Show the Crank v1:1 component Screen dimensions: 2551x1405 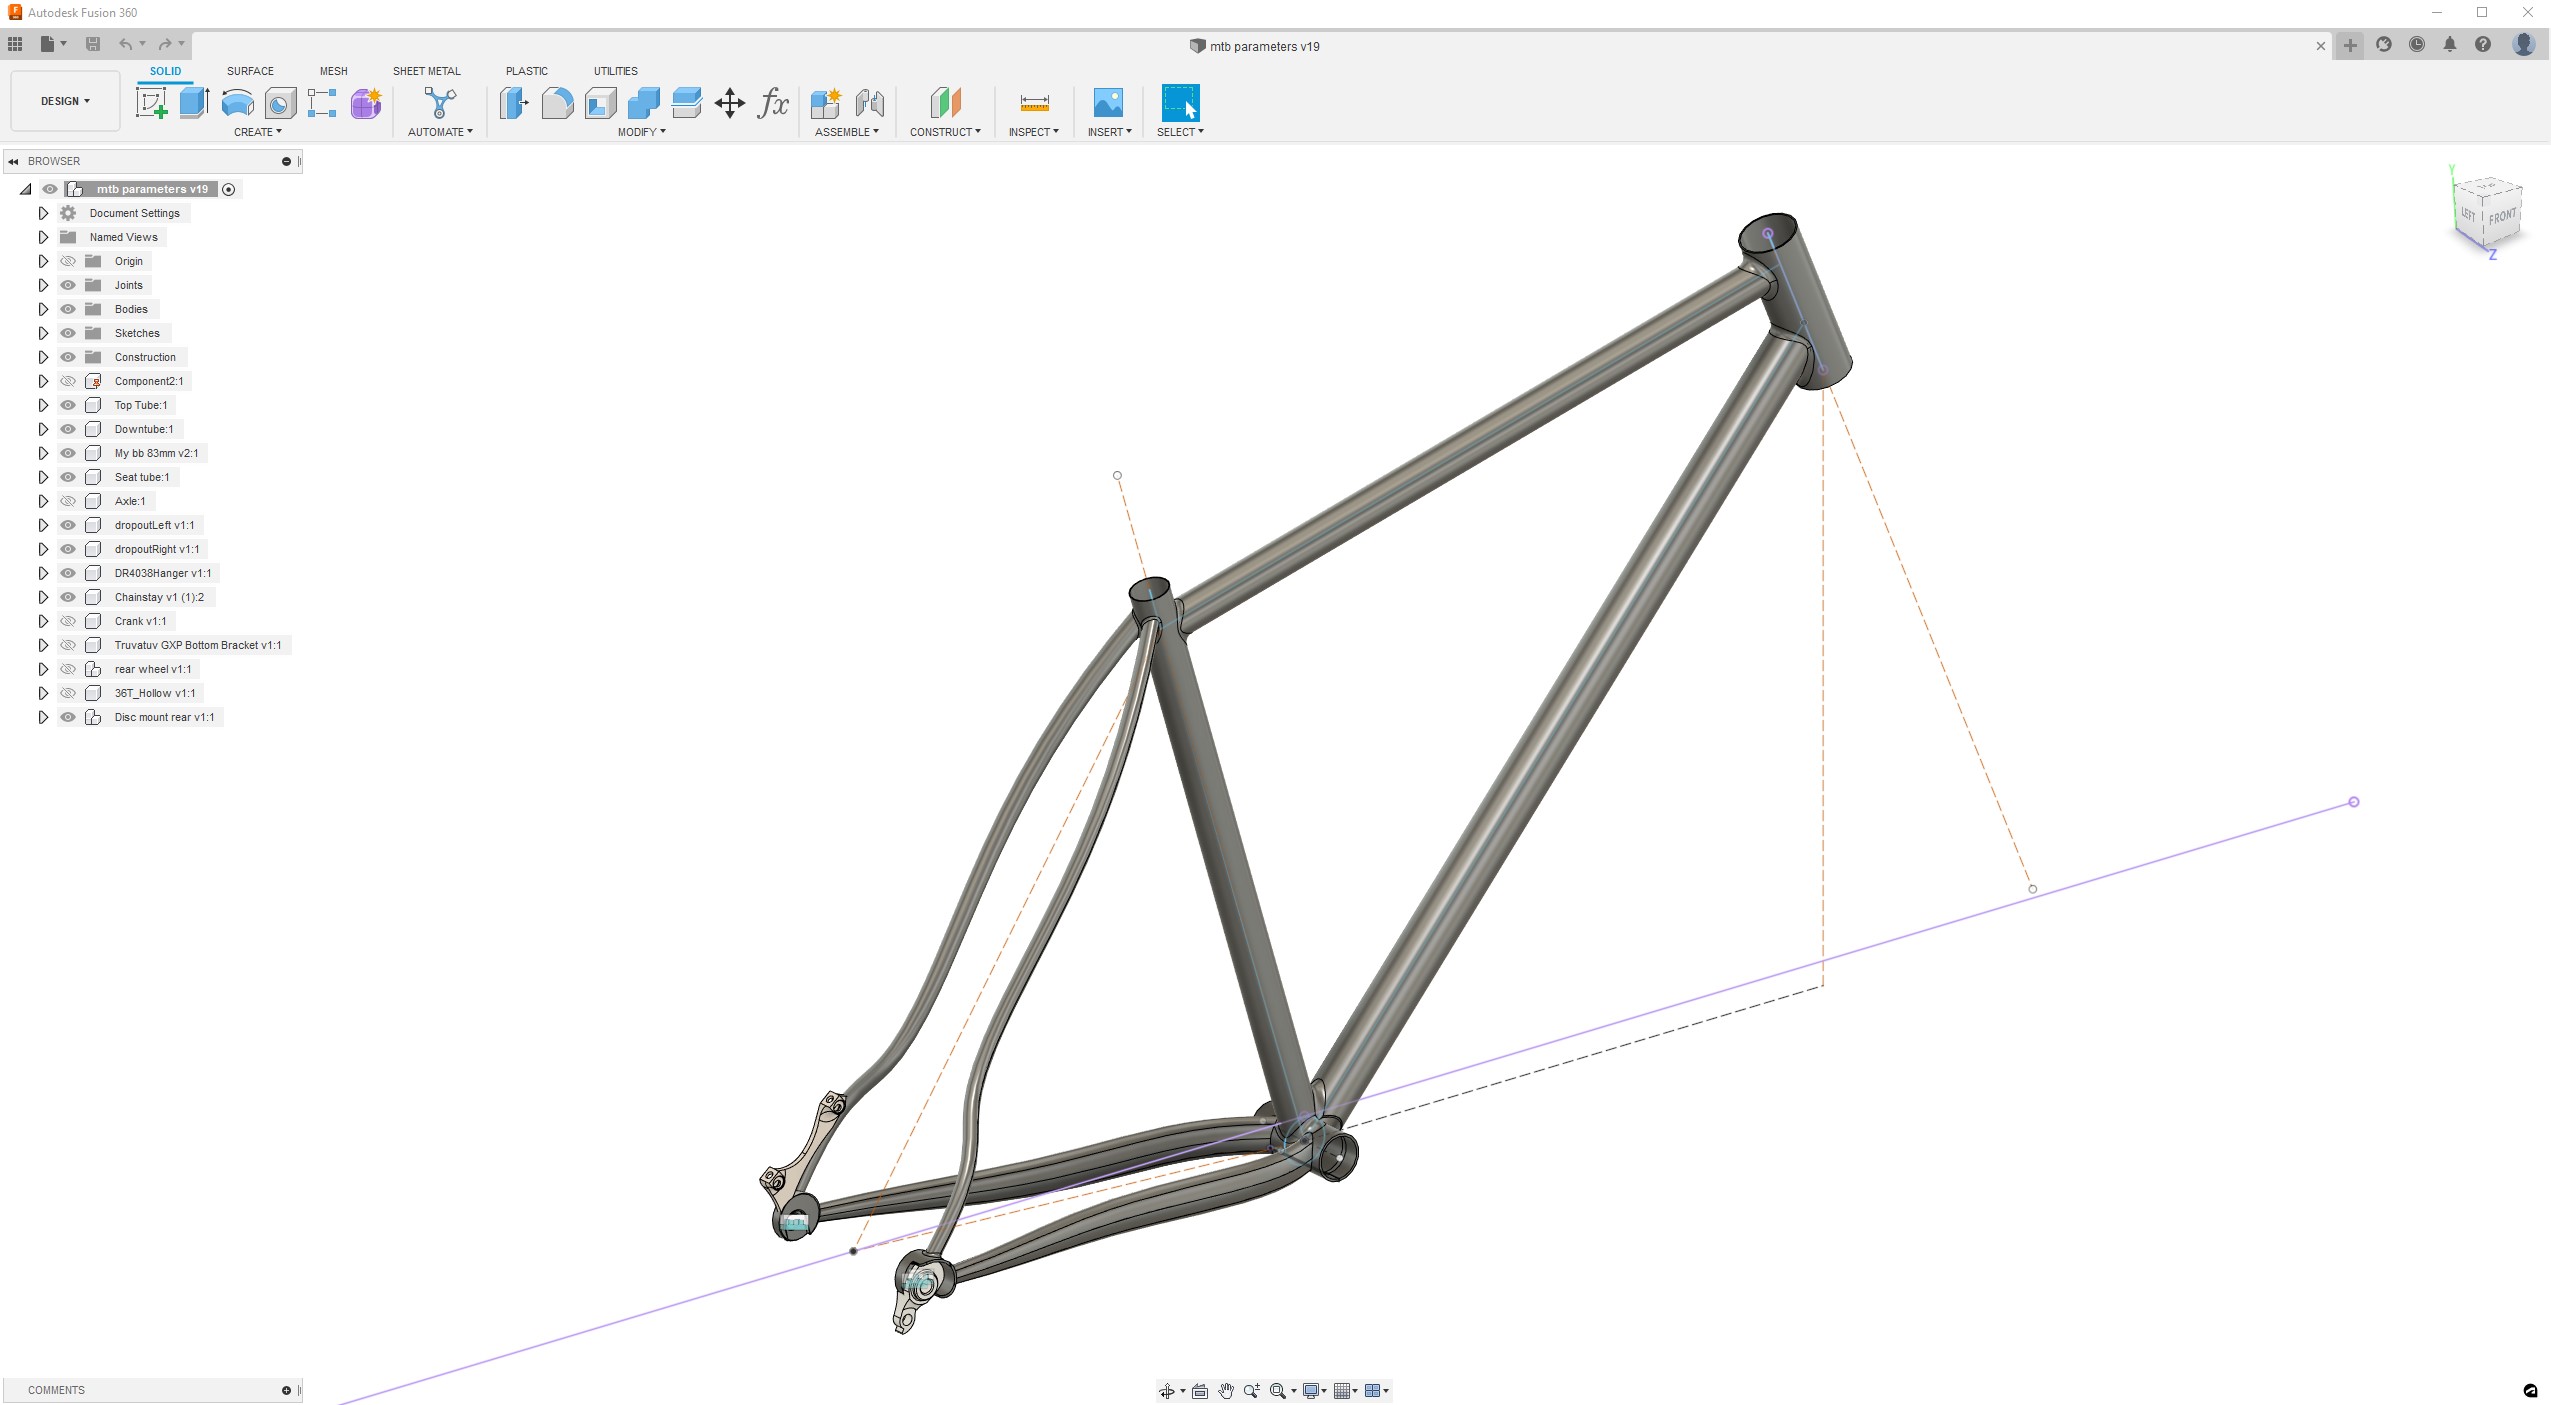(68, 620)
